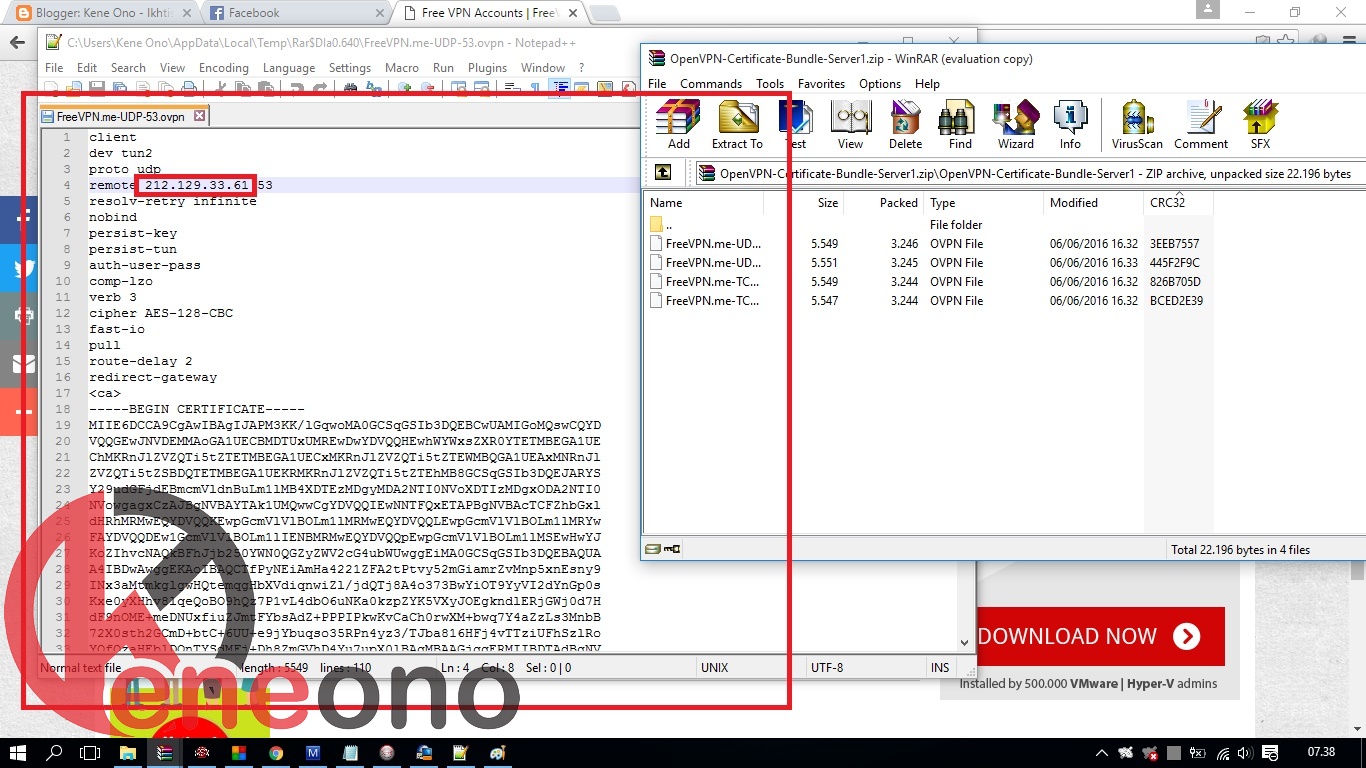1366x768 pixels.
Task: Open the Favorites menu in WinRAR
Action: [821, 84]
